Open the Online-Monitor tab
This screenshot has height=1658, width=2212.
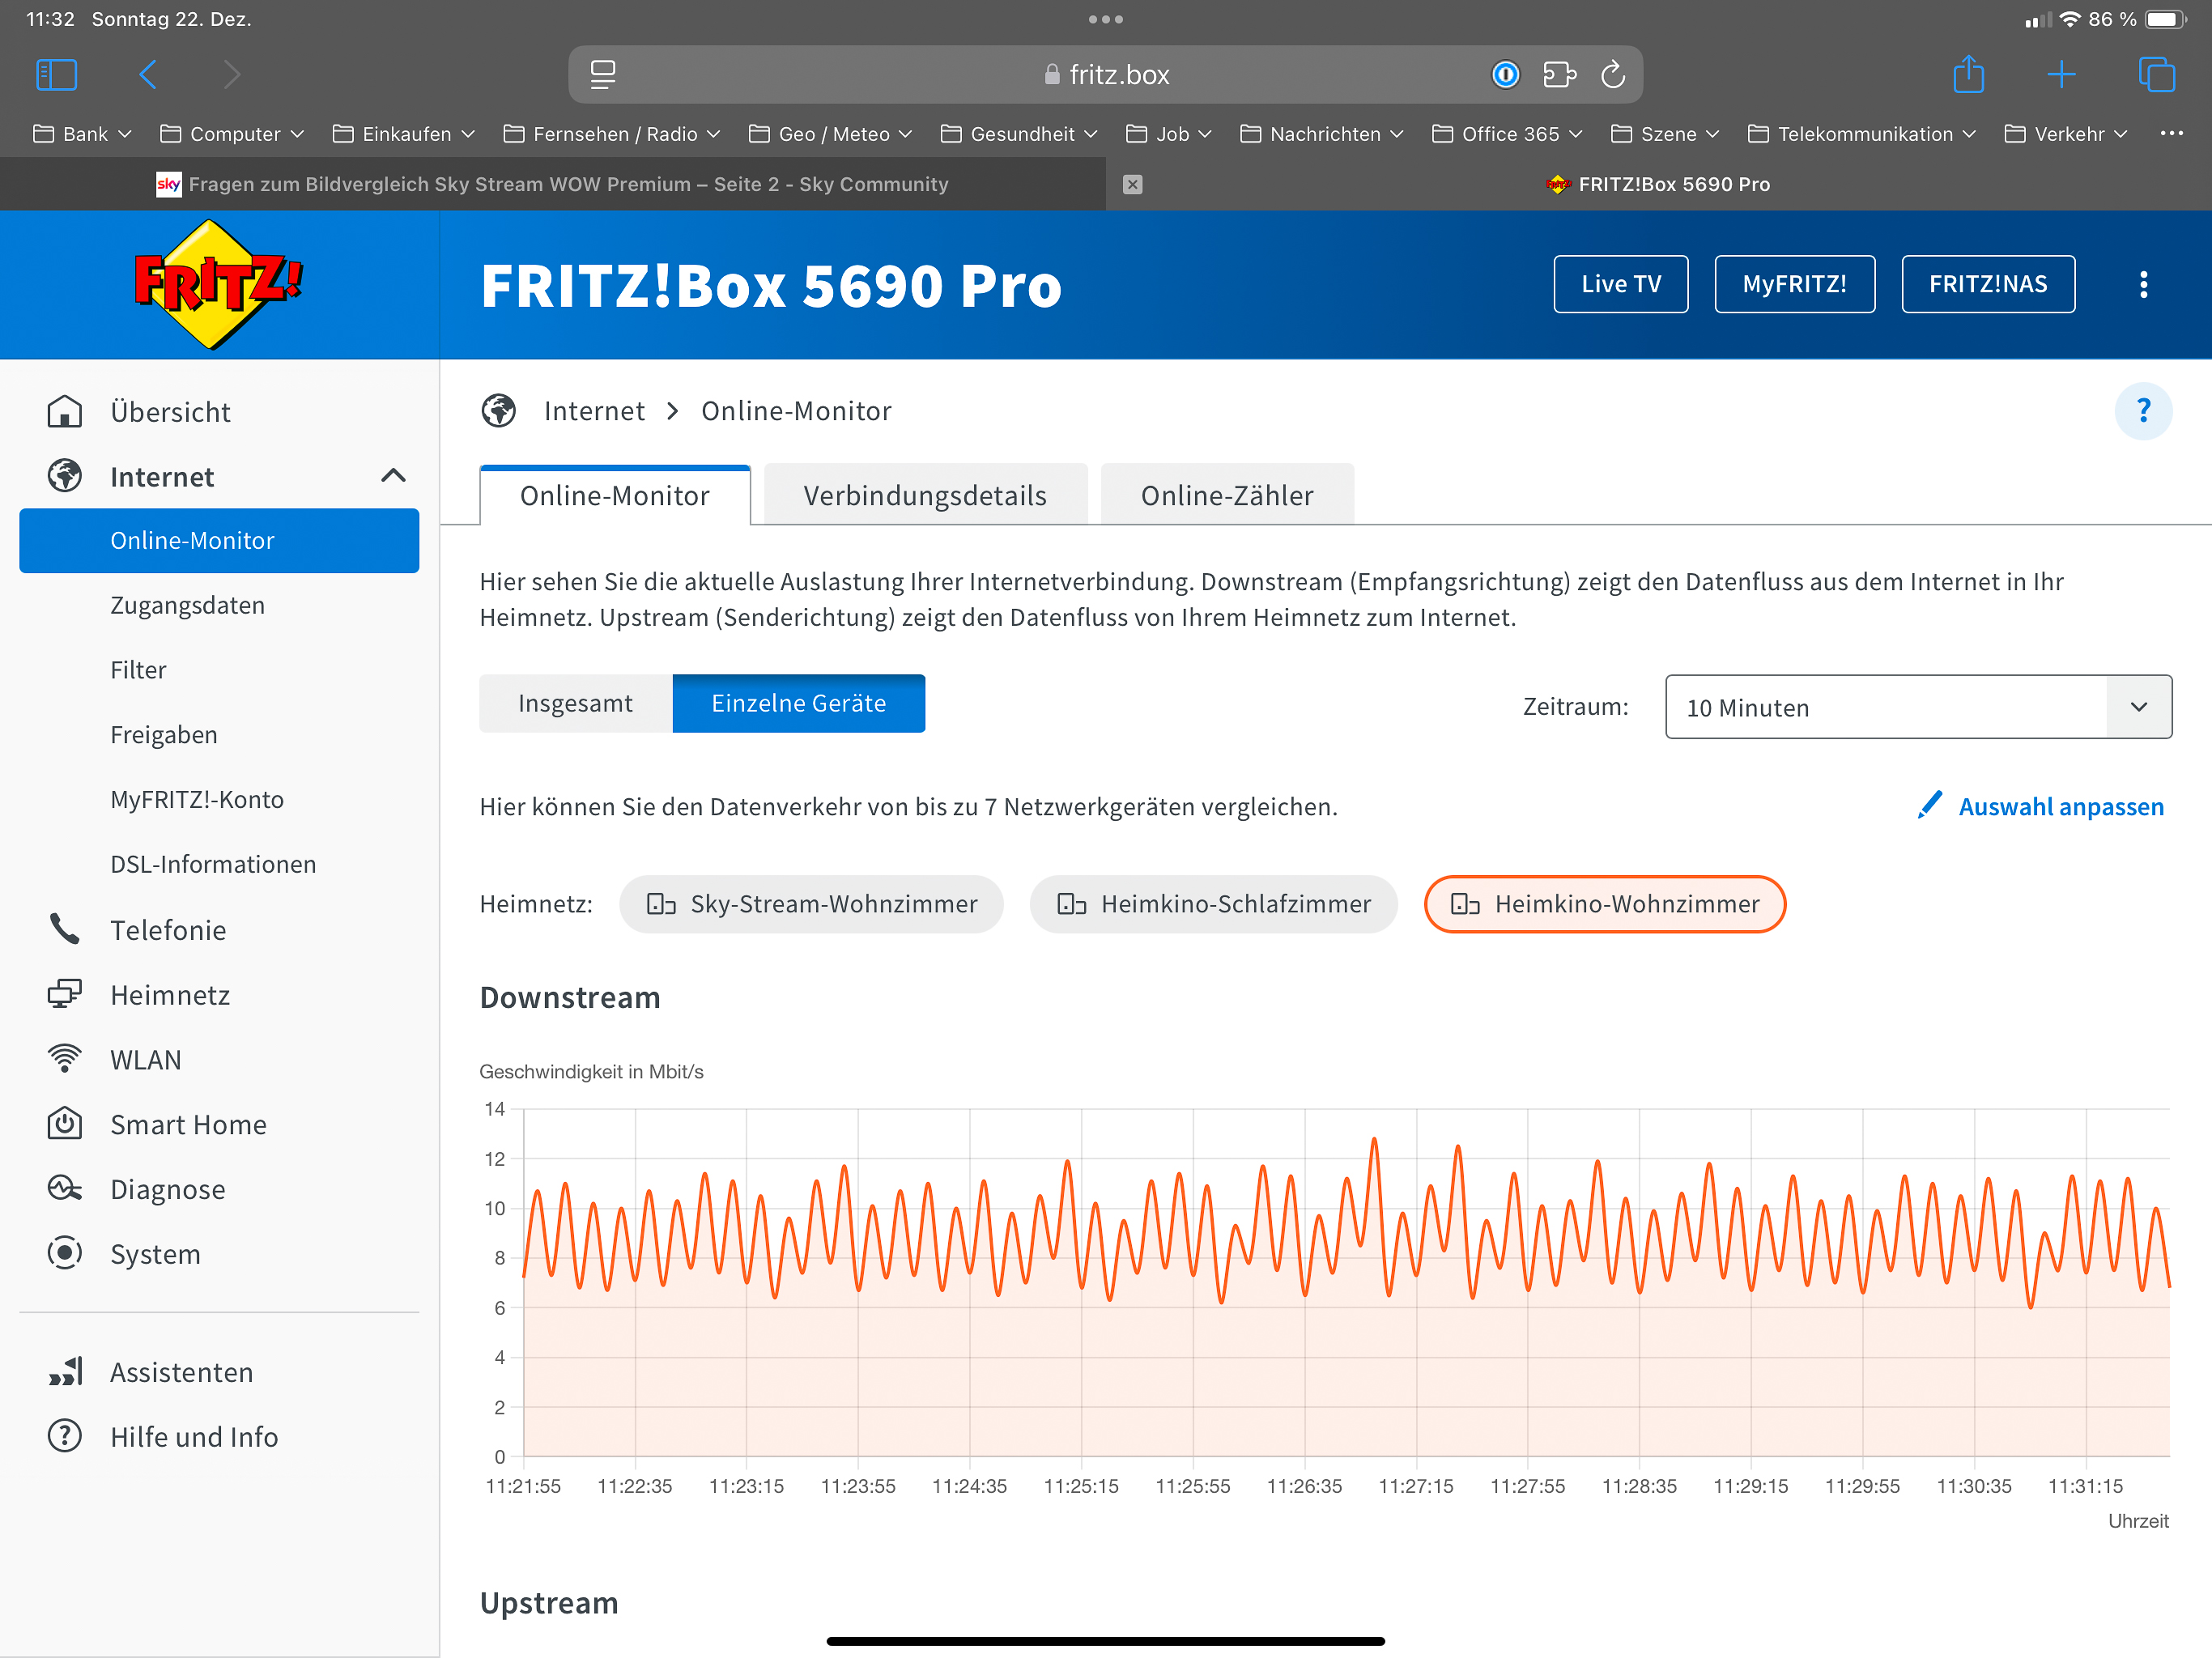click(615, 495)
